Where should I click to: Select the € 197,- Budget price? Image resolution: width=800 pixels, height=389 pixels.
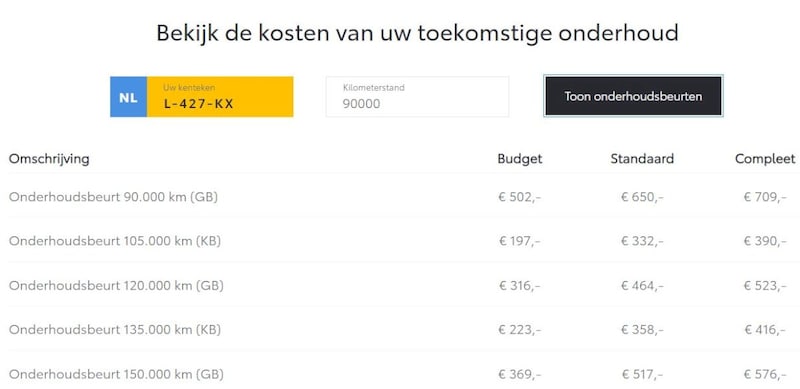[519, 241]
